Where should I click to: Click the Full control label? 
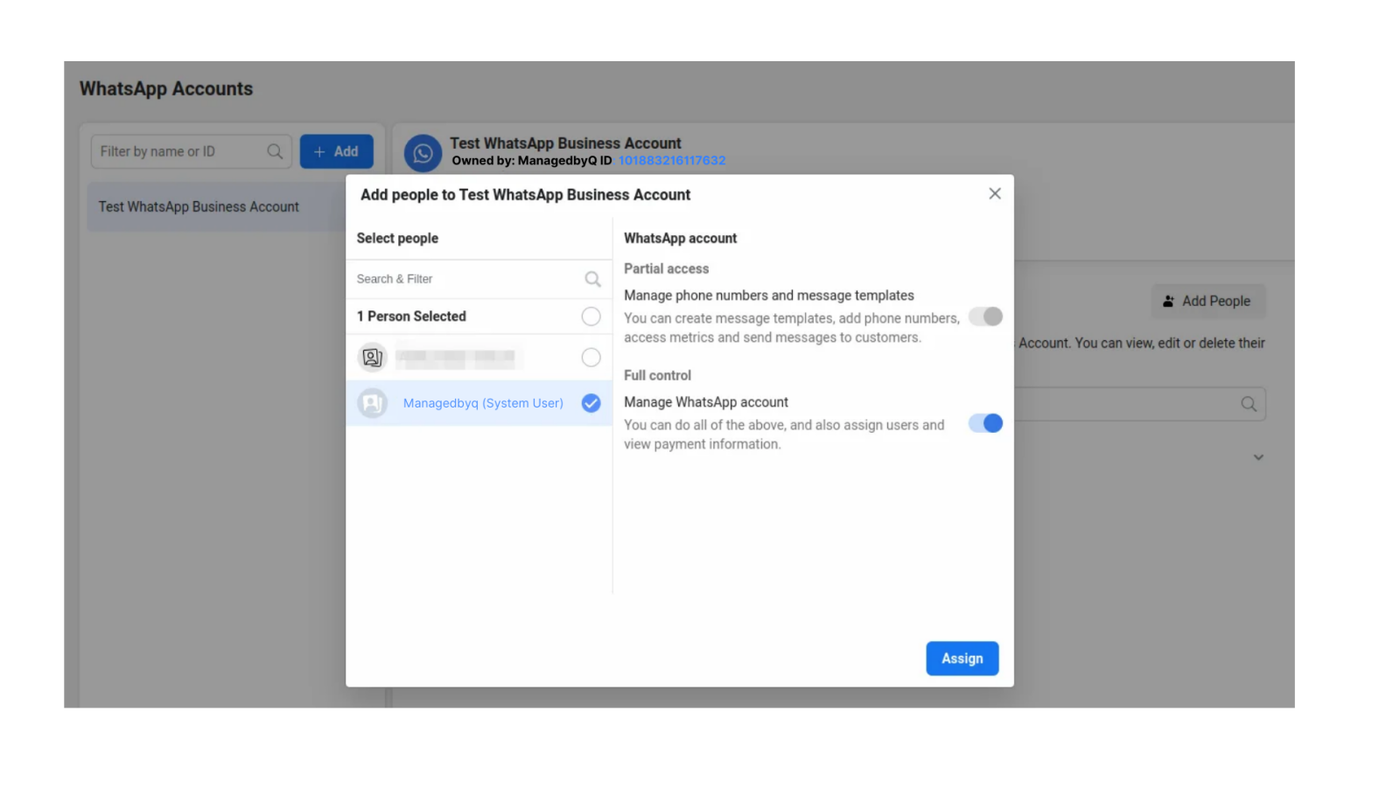click(657, 376)
